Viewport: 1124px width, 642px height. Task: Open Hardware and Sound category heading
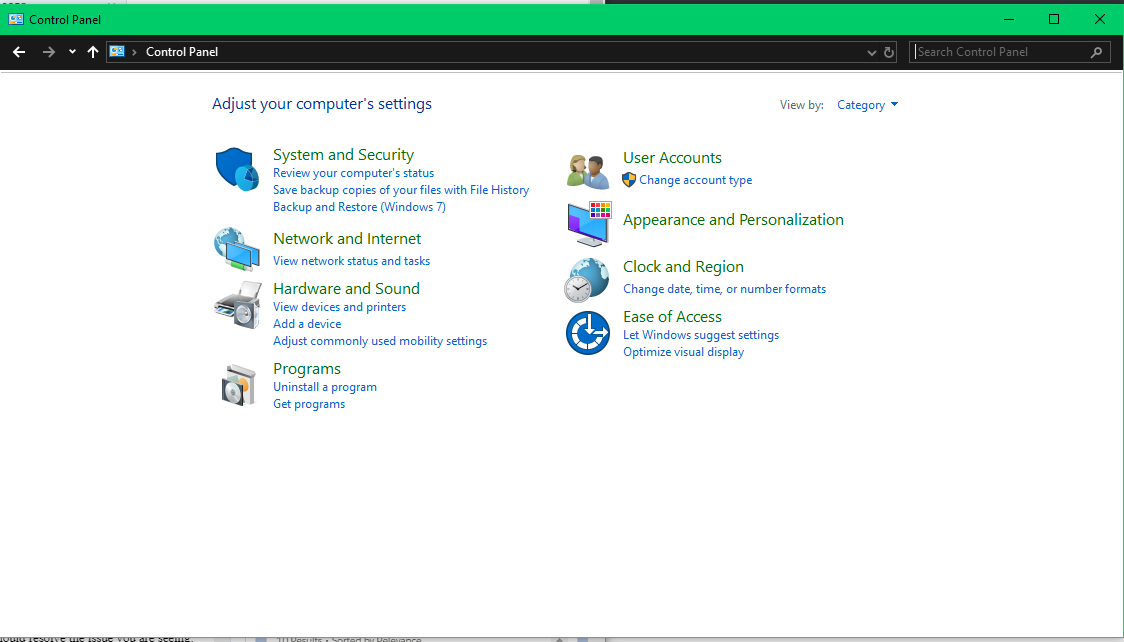[x=346, y=289]
